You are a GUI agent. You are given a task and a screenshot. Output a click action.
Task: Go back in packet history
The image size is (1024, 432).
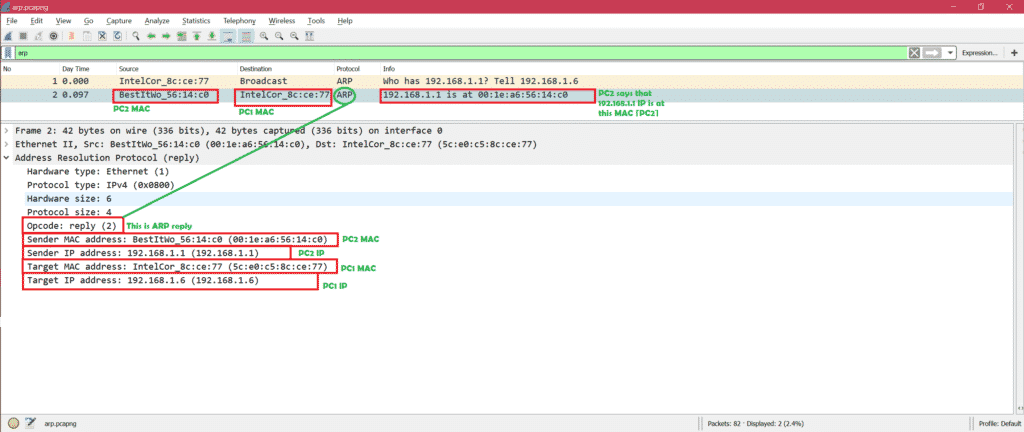point(150,36)
